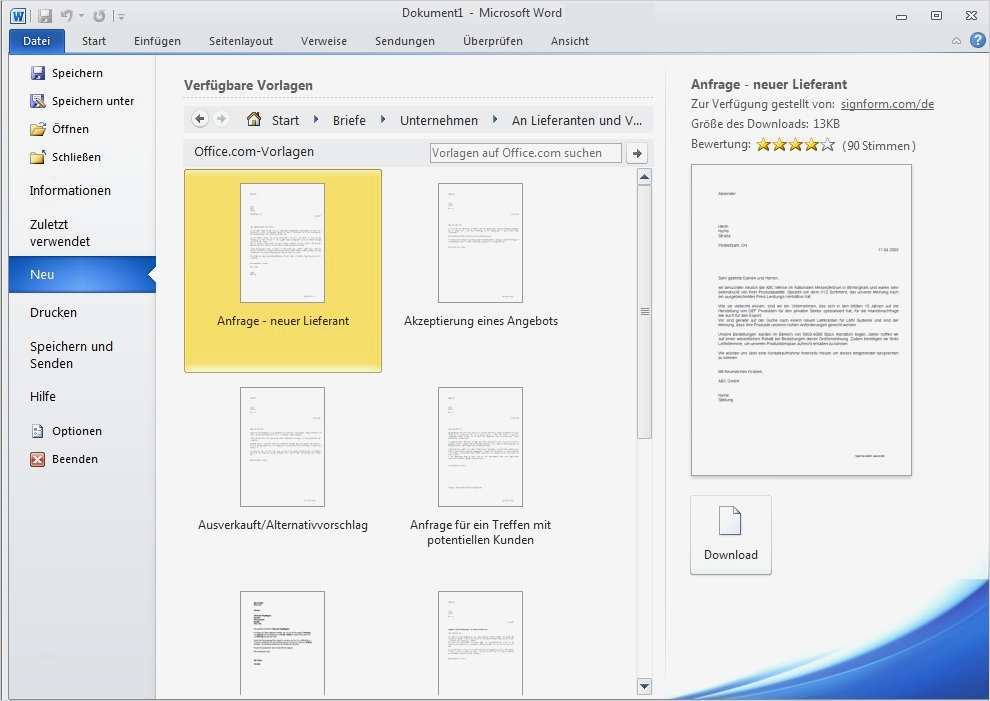
Task: Open Help via the question mark icon
Action: 978,40
